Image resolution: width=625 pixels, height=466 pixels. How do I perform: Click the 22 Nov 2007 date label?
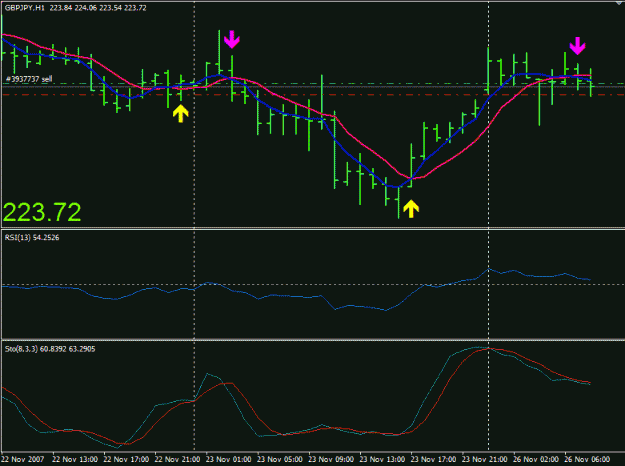pos(23,459)
